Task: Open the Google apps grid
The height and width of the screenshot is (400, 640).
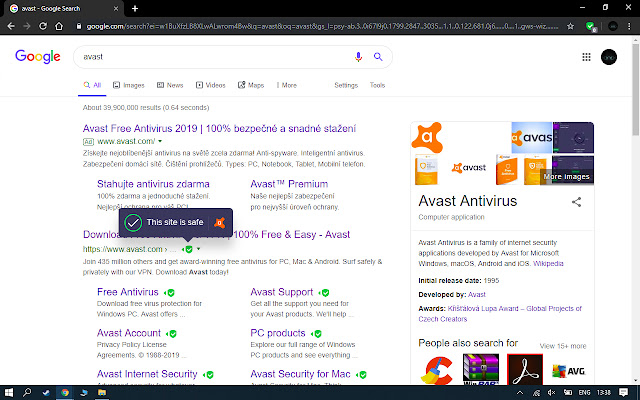Action: click(587, 57)
